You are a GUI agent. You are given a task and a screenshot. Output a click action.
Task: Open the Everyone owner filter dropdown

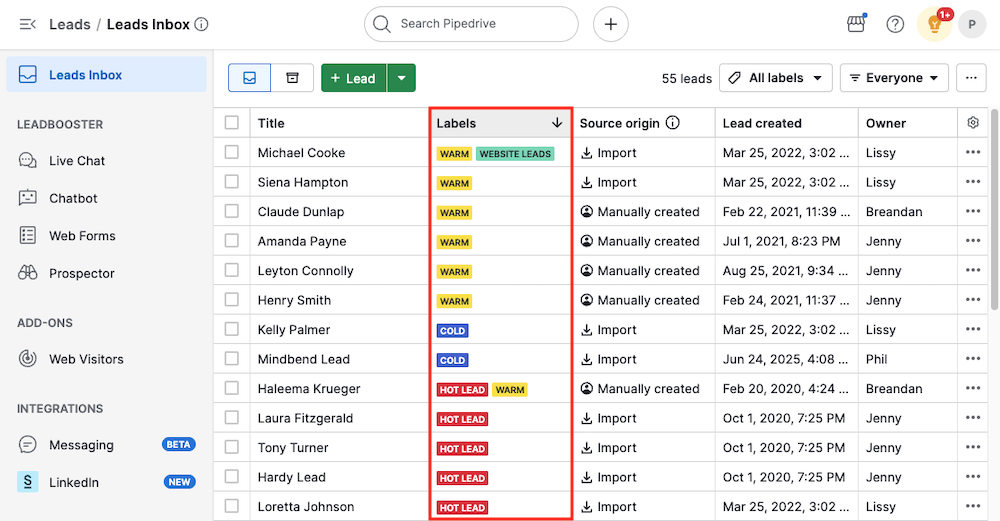(894, 78)
